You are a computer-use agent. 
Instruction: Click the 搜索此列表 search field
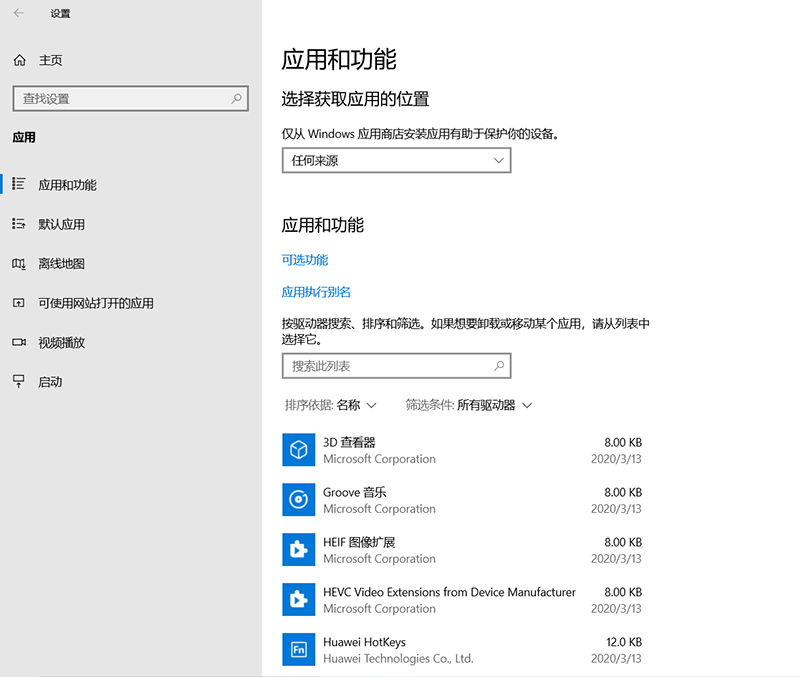(x=385, y=367)
